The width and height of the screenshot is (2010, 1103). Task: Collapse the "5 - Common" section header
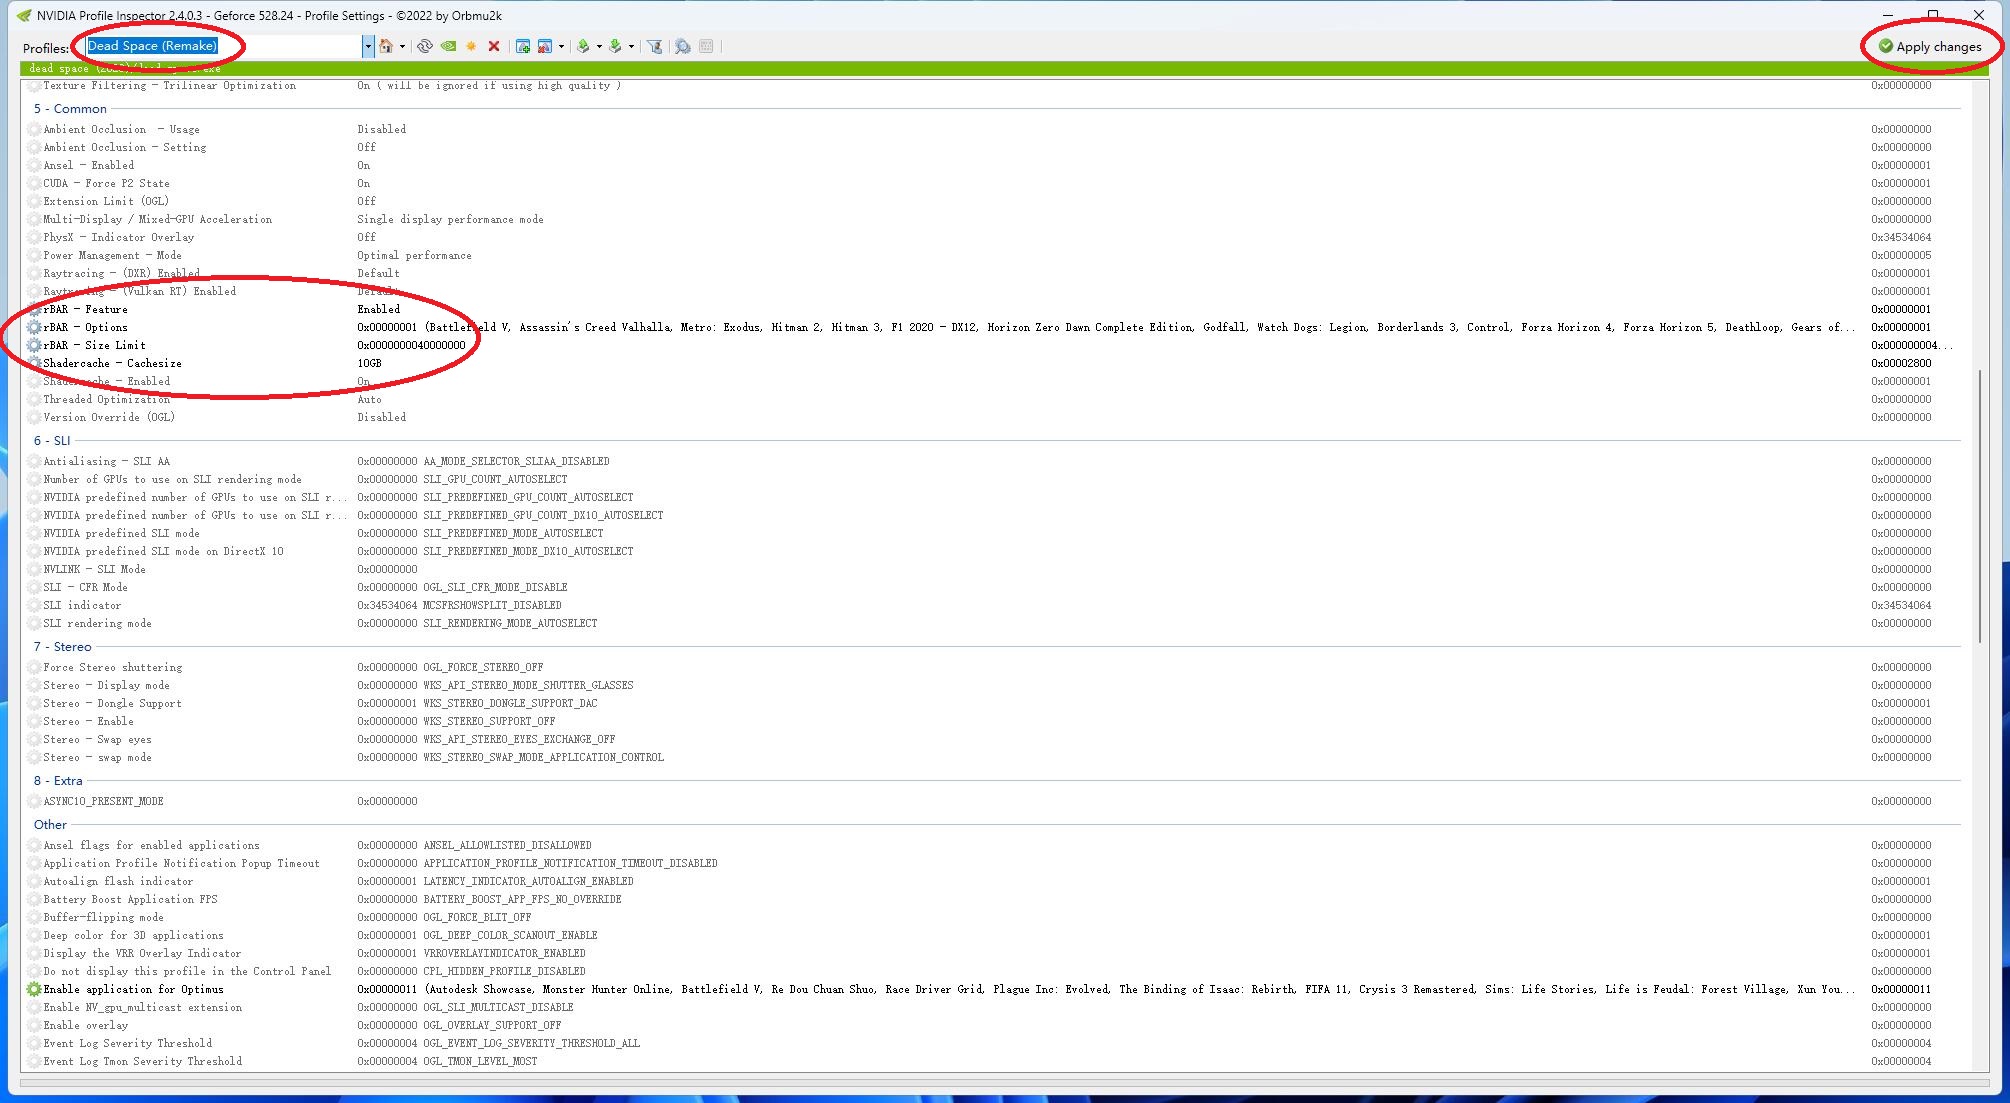[x=70, y=109]
